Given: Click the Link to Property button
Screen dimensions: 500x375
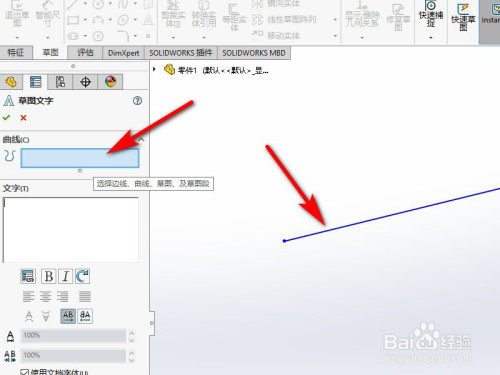Looking at the screenshot, I should [x=28, y=276].
